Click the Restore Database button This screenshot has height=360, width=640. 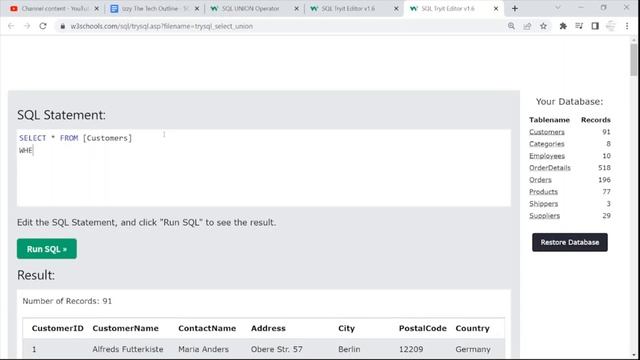click(570, 242)
